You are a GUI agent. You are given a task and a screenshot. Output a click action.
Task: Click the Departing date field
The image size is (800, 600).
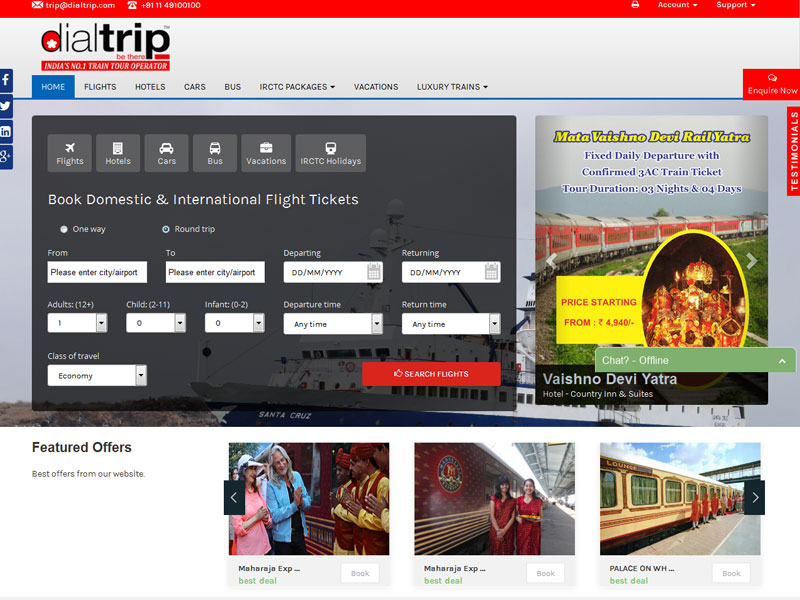pyautogui.click(x=333, y=272)
